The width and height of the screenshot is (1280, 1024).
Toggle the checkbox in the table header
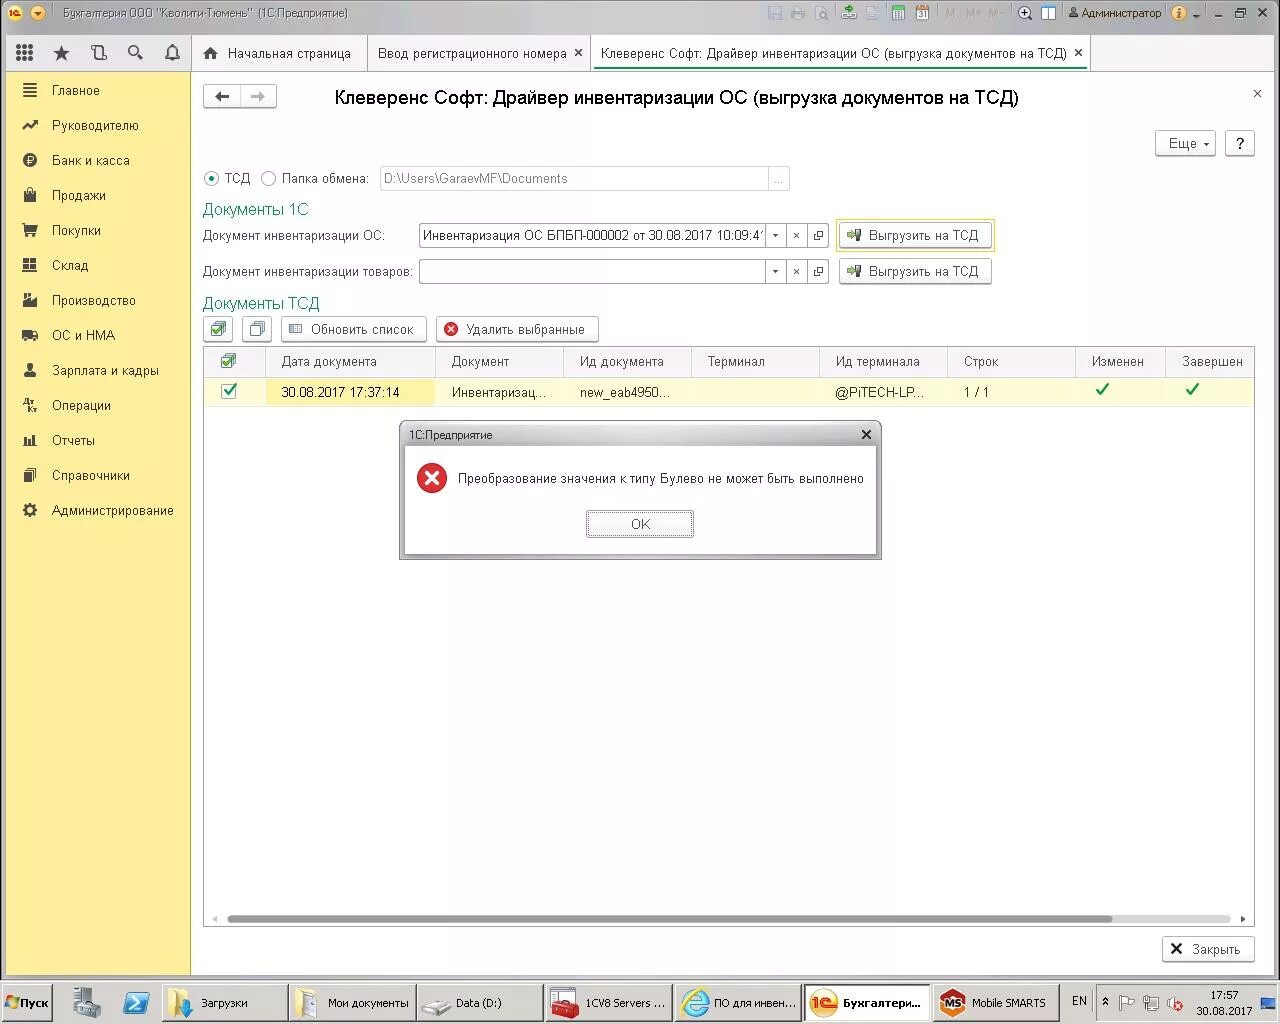pos(228,361)
